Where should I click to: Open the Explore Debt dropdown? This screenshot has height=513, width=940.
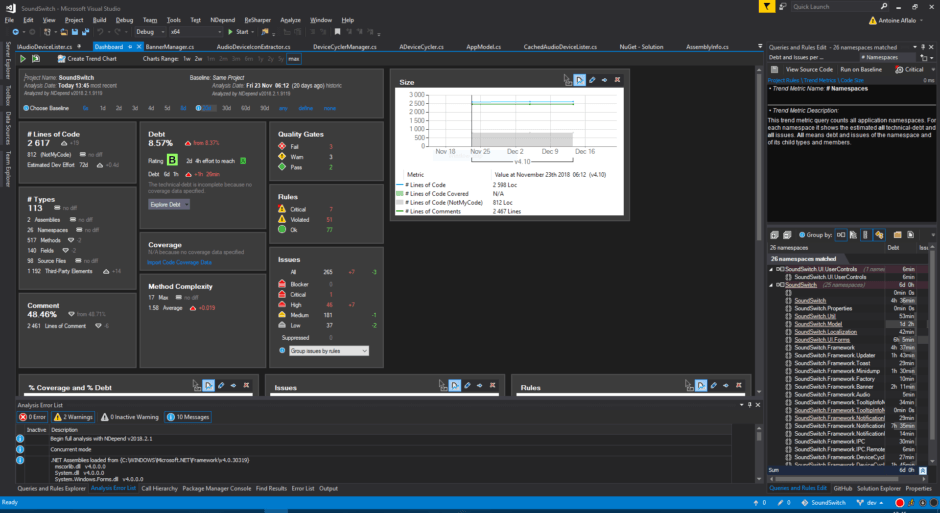coord(169,204)
